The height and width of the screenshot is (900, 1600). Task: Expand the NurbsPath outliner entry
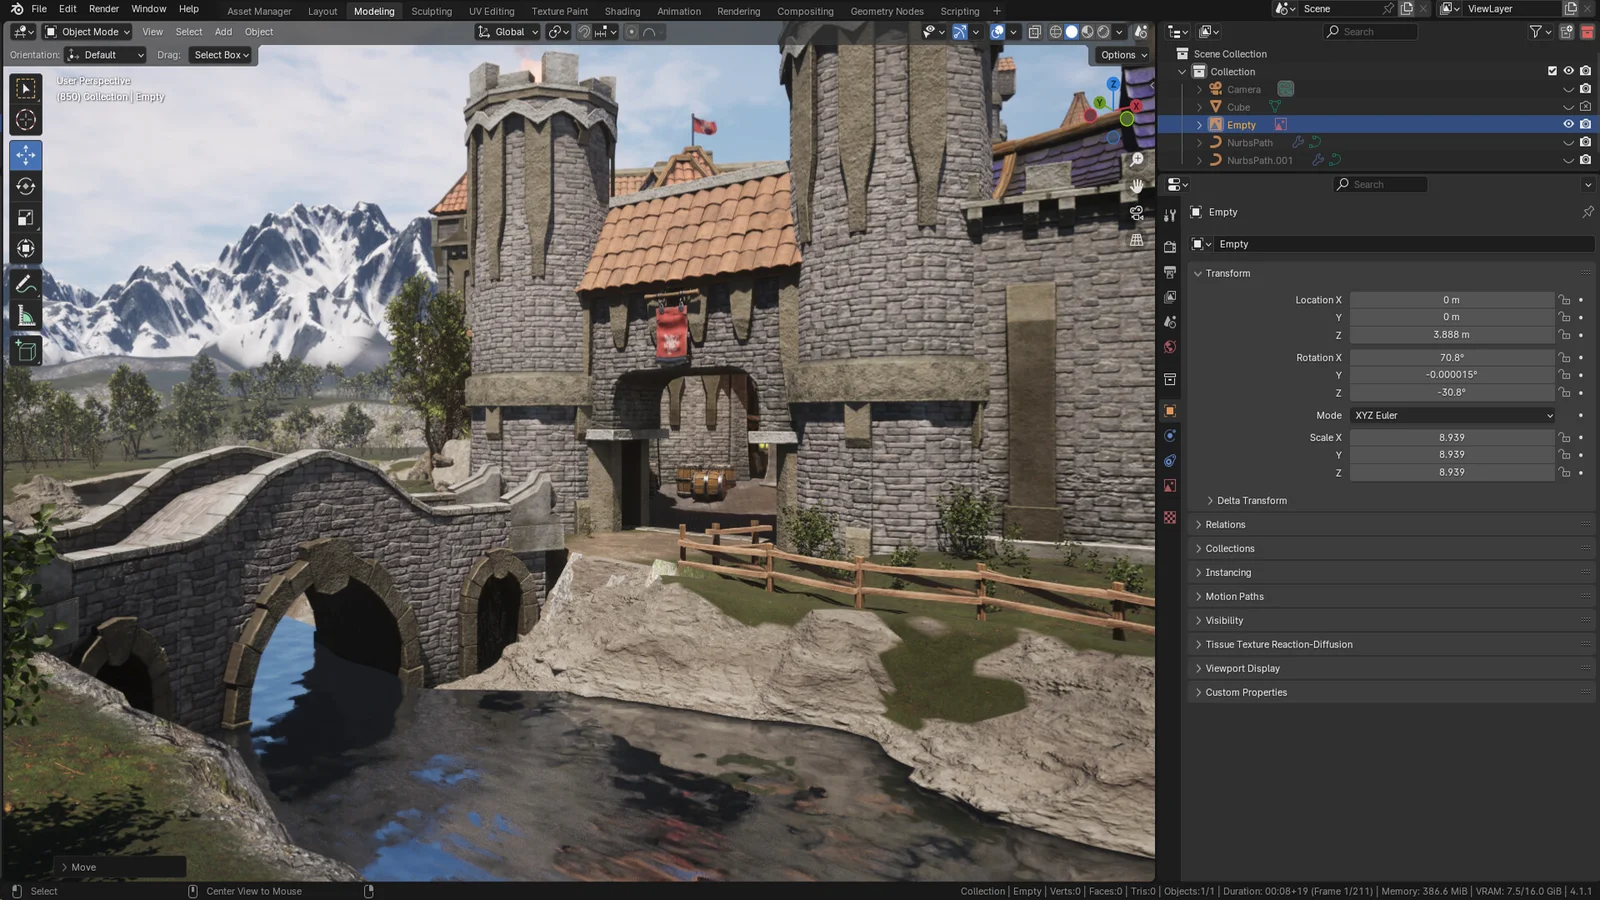(1199, 142)
